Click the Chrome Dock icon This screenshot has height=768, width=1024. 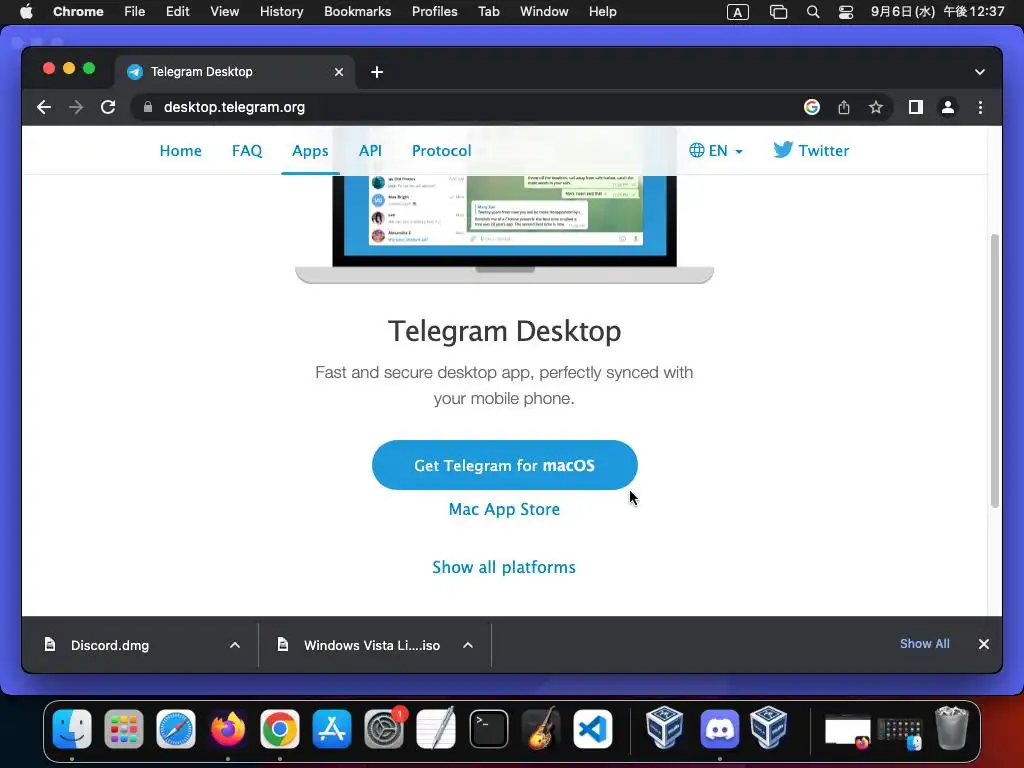pyautogui.click(x=280, y=729)
